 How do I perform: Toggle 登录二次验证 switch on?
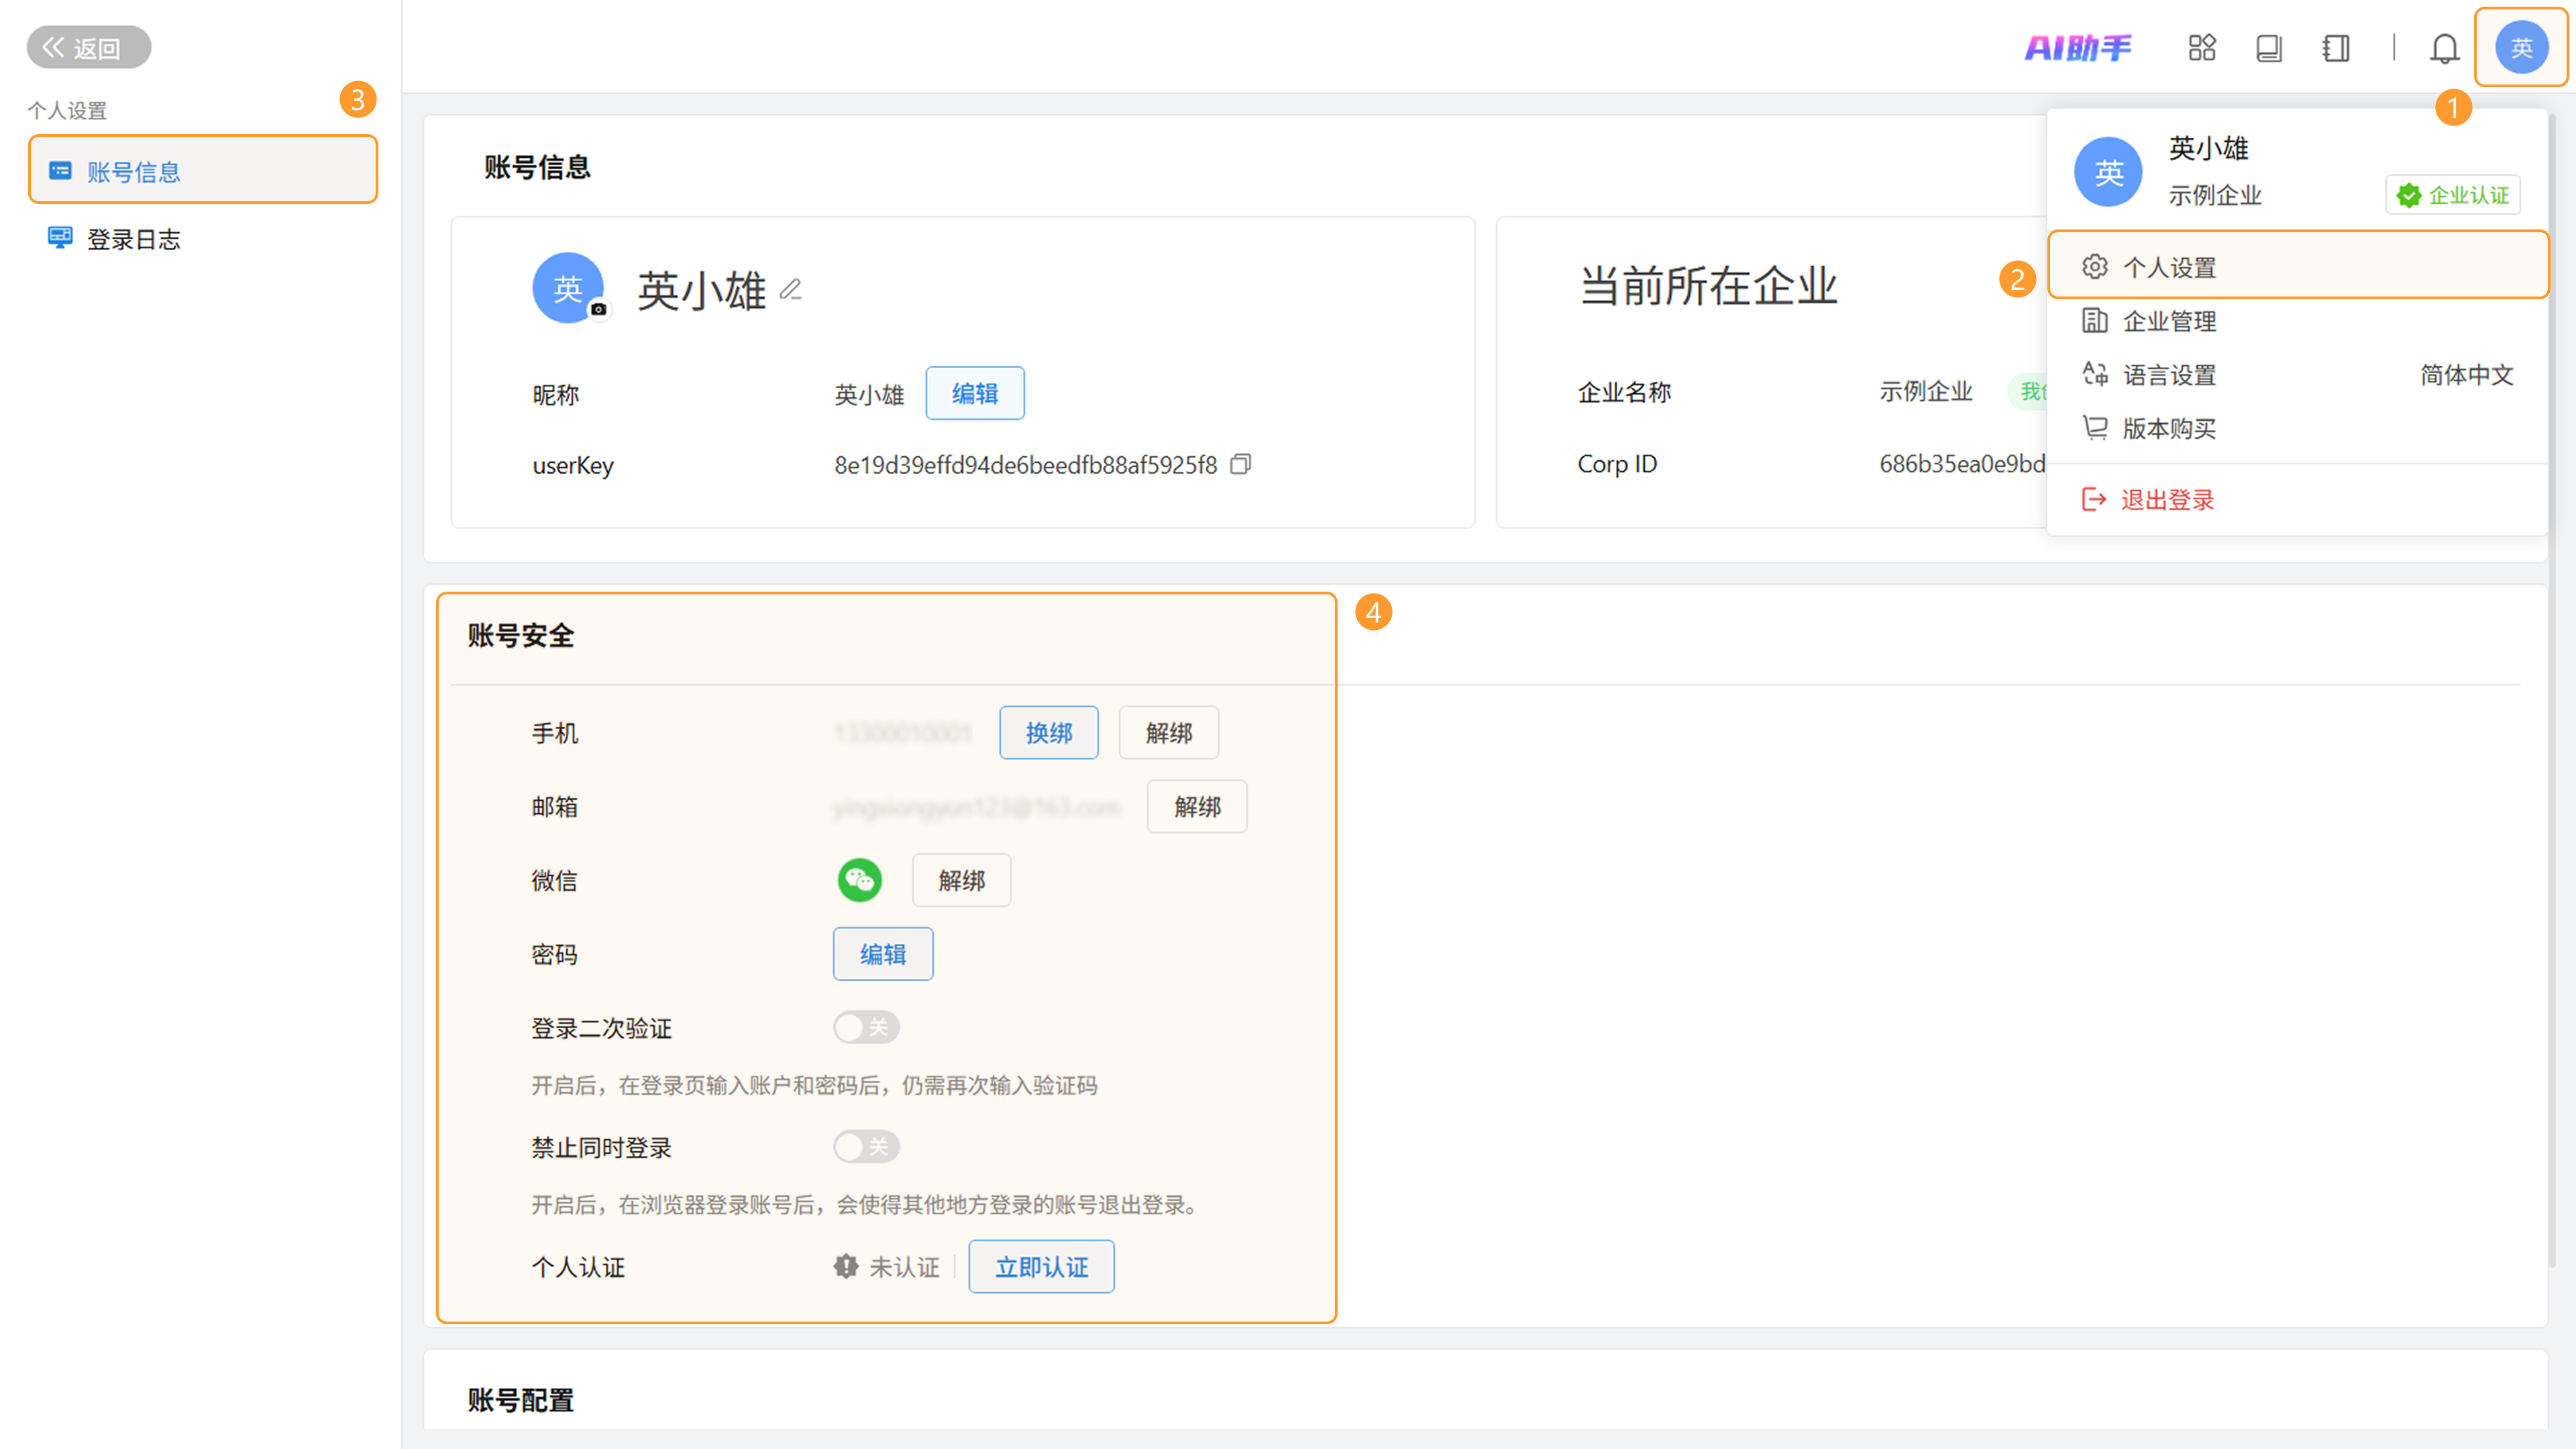click(x=866, y=1027)
